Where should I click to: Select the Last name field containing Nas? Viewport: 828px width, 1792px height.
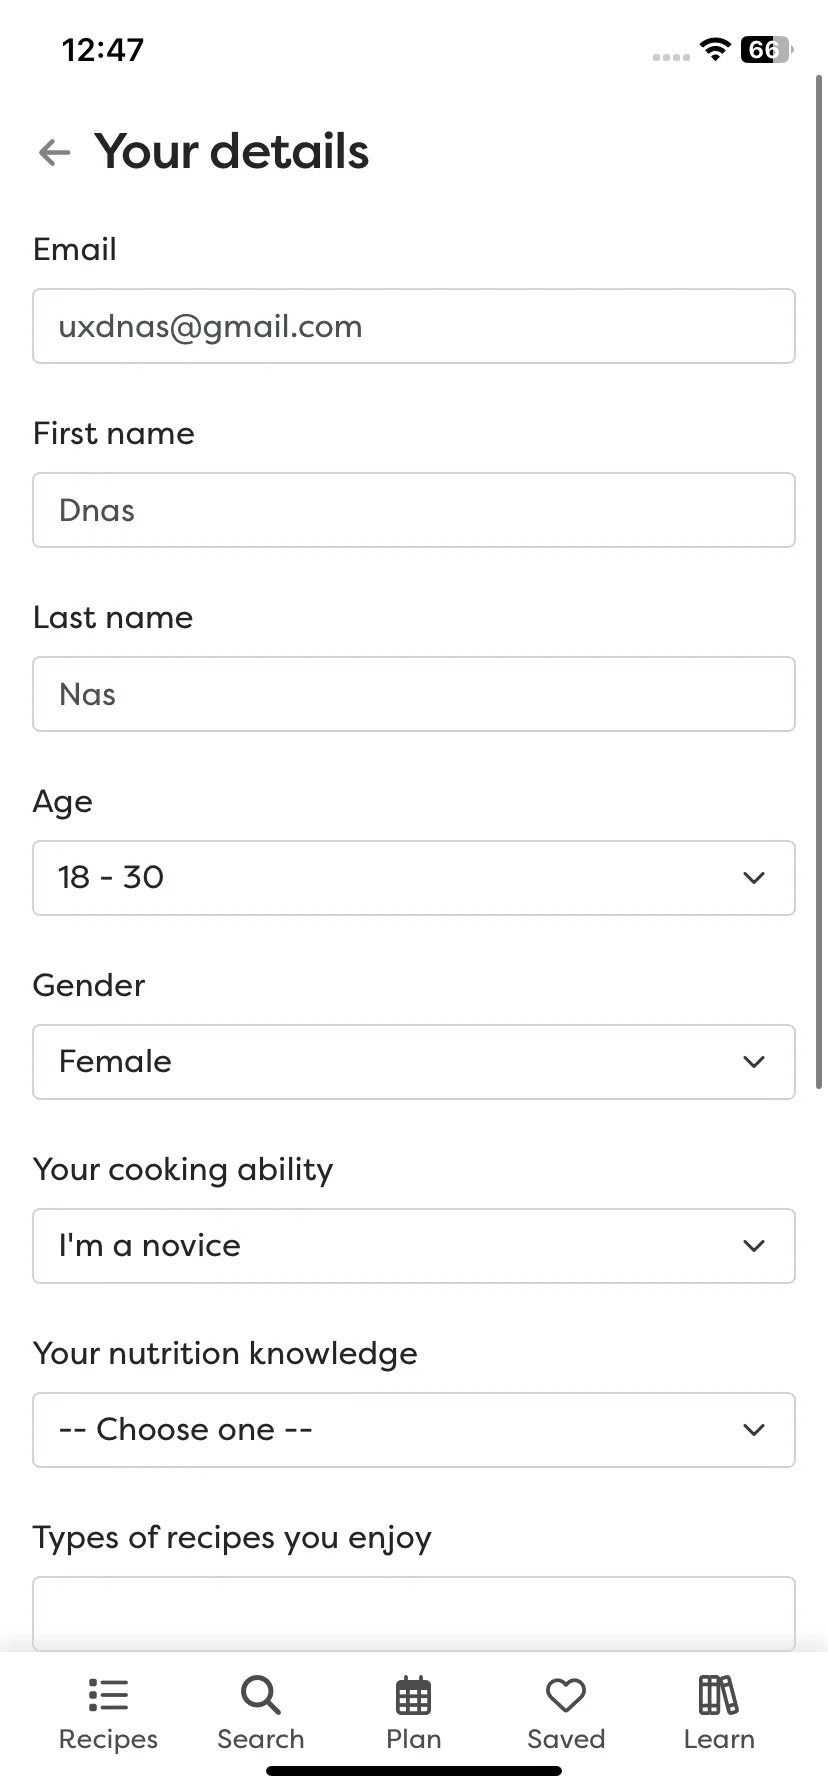pyautogui.click(x=414, y=694)
